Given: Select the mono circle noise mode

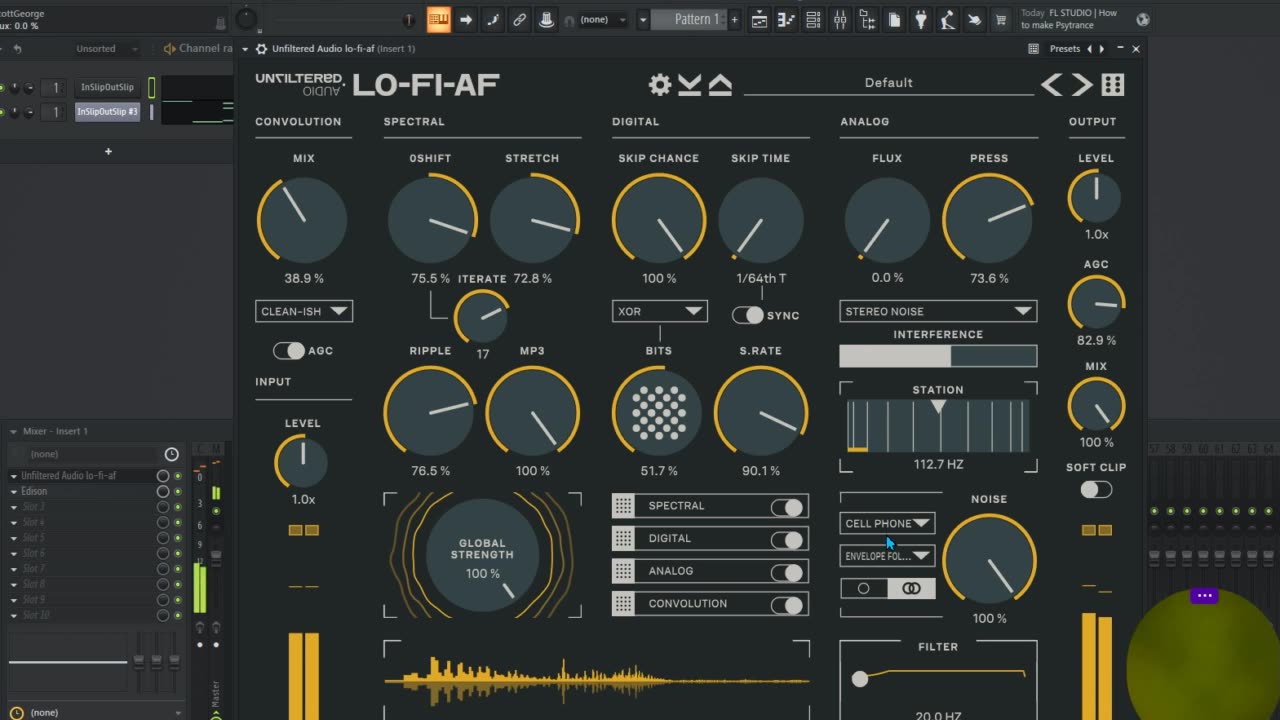Looking at the screenshot, I should pos(863,589).
